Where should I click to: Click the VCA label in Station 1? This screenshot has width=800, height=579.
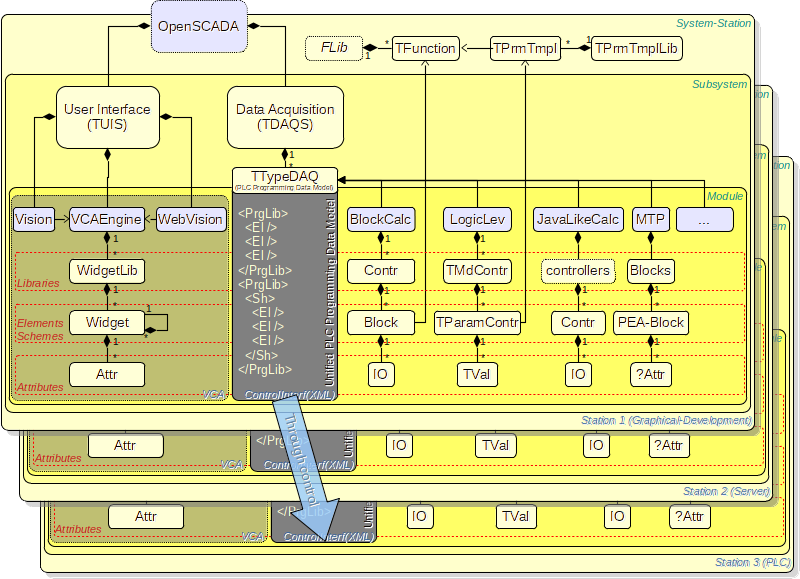point(213,394)
